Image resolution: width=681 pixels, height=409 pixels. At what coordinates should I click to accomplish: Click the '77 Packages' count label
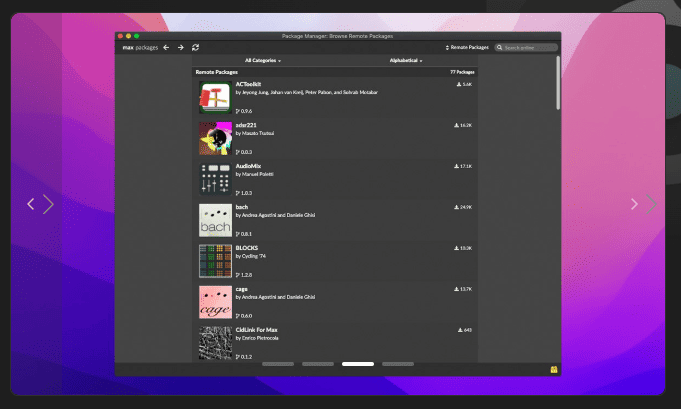click(462, 72)
